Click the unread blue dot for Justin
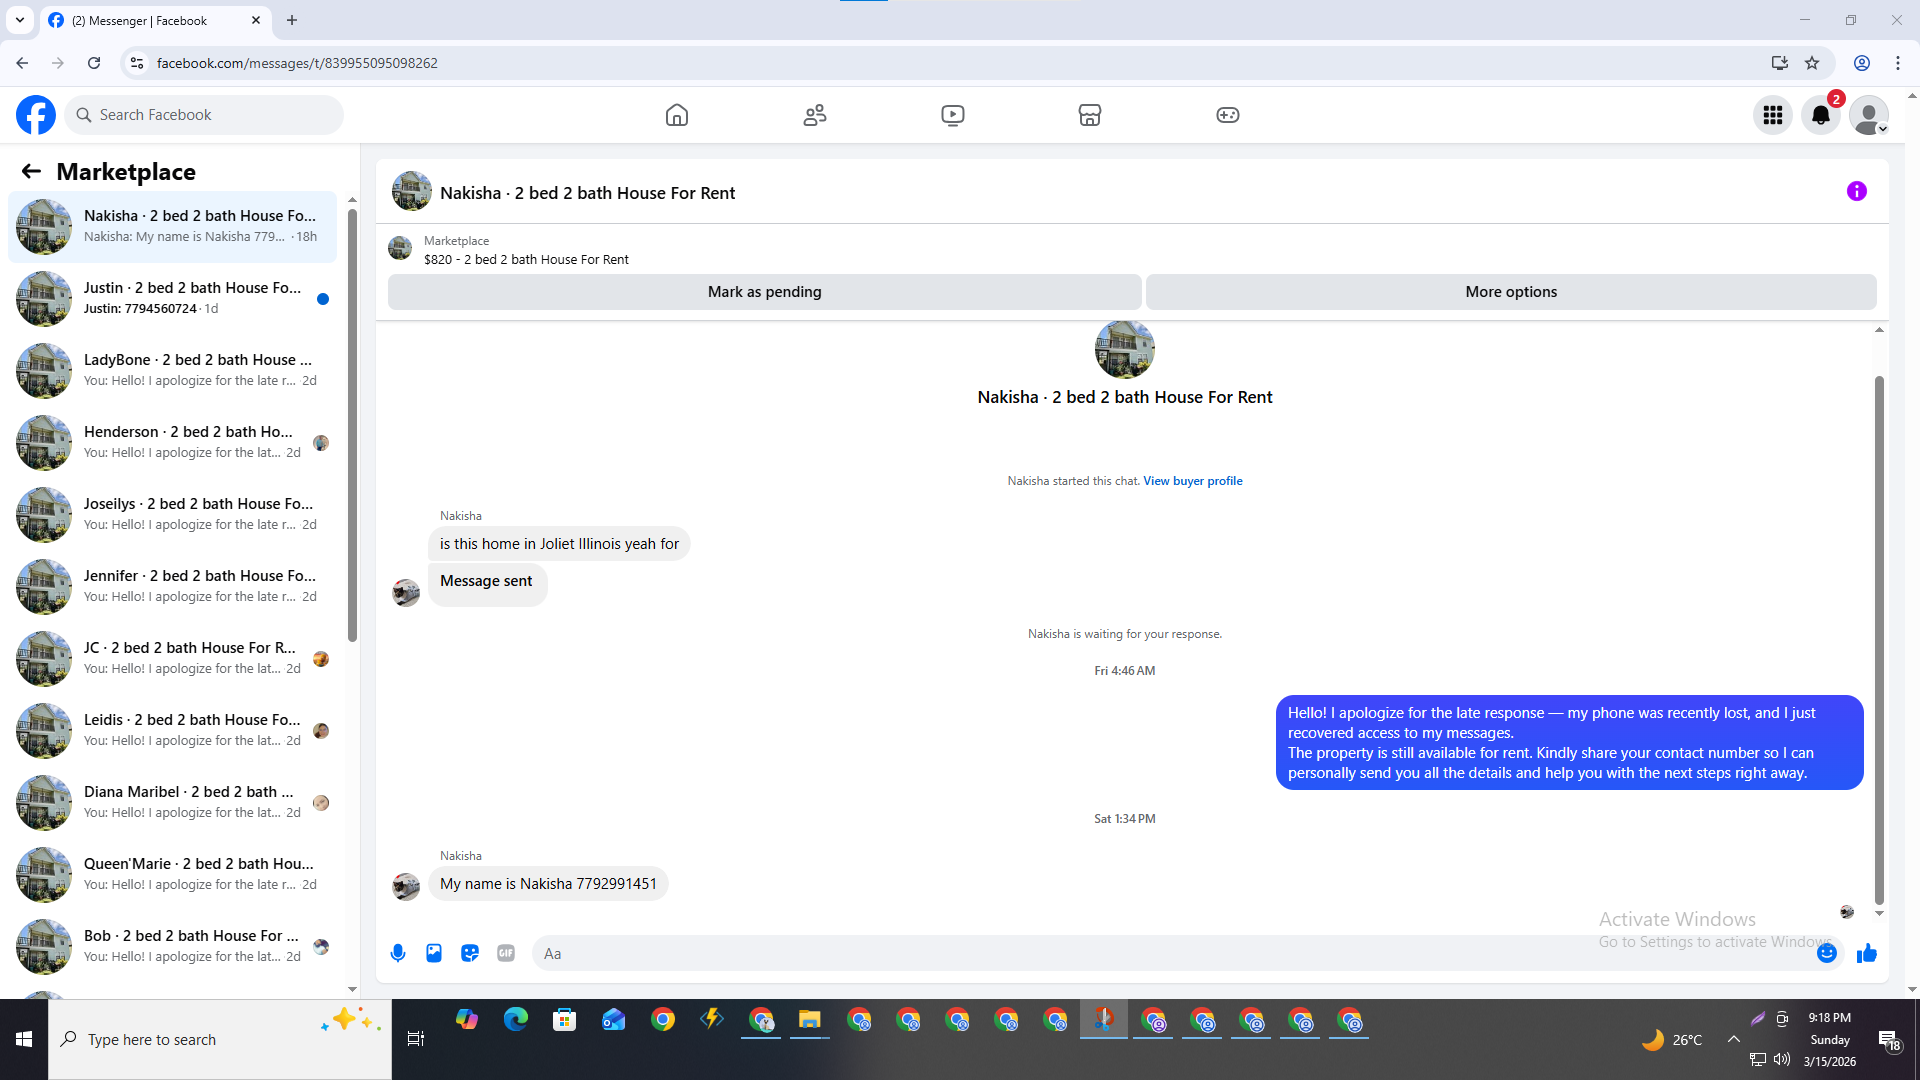1920x1080 pixels. point(323,299)
